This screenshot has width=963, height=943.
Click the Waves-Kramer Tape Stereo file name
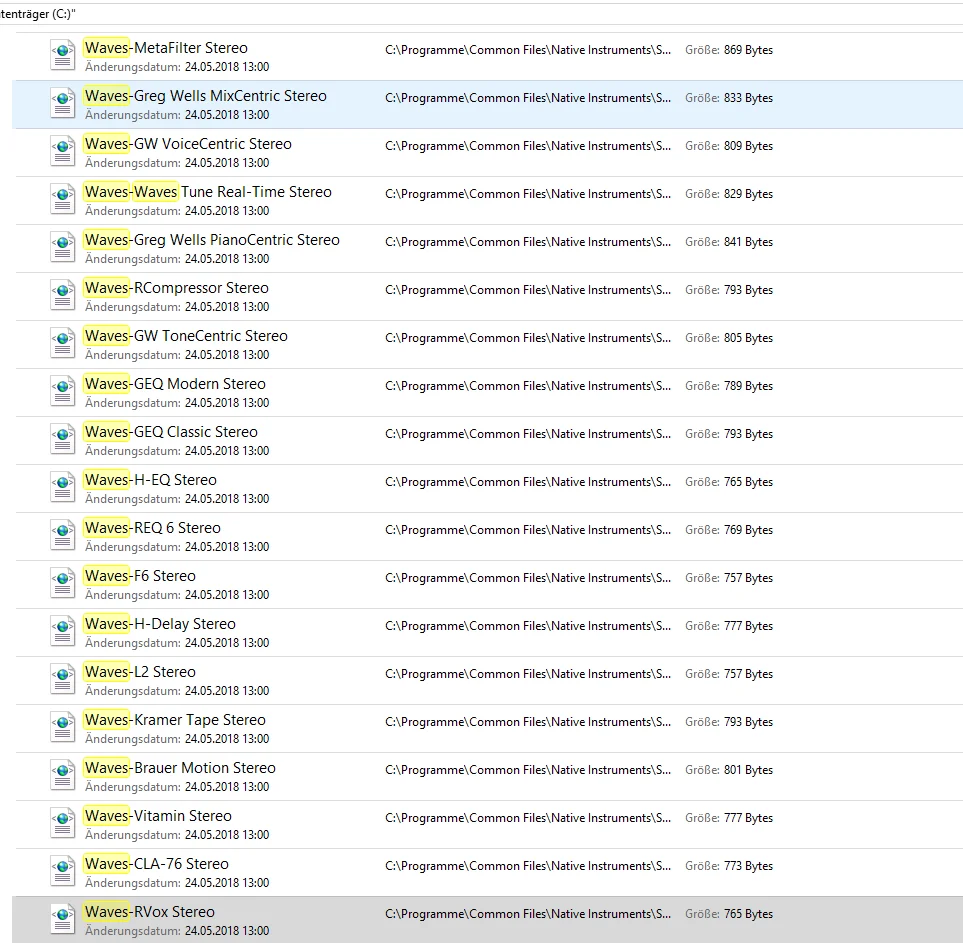click(175, 720)
